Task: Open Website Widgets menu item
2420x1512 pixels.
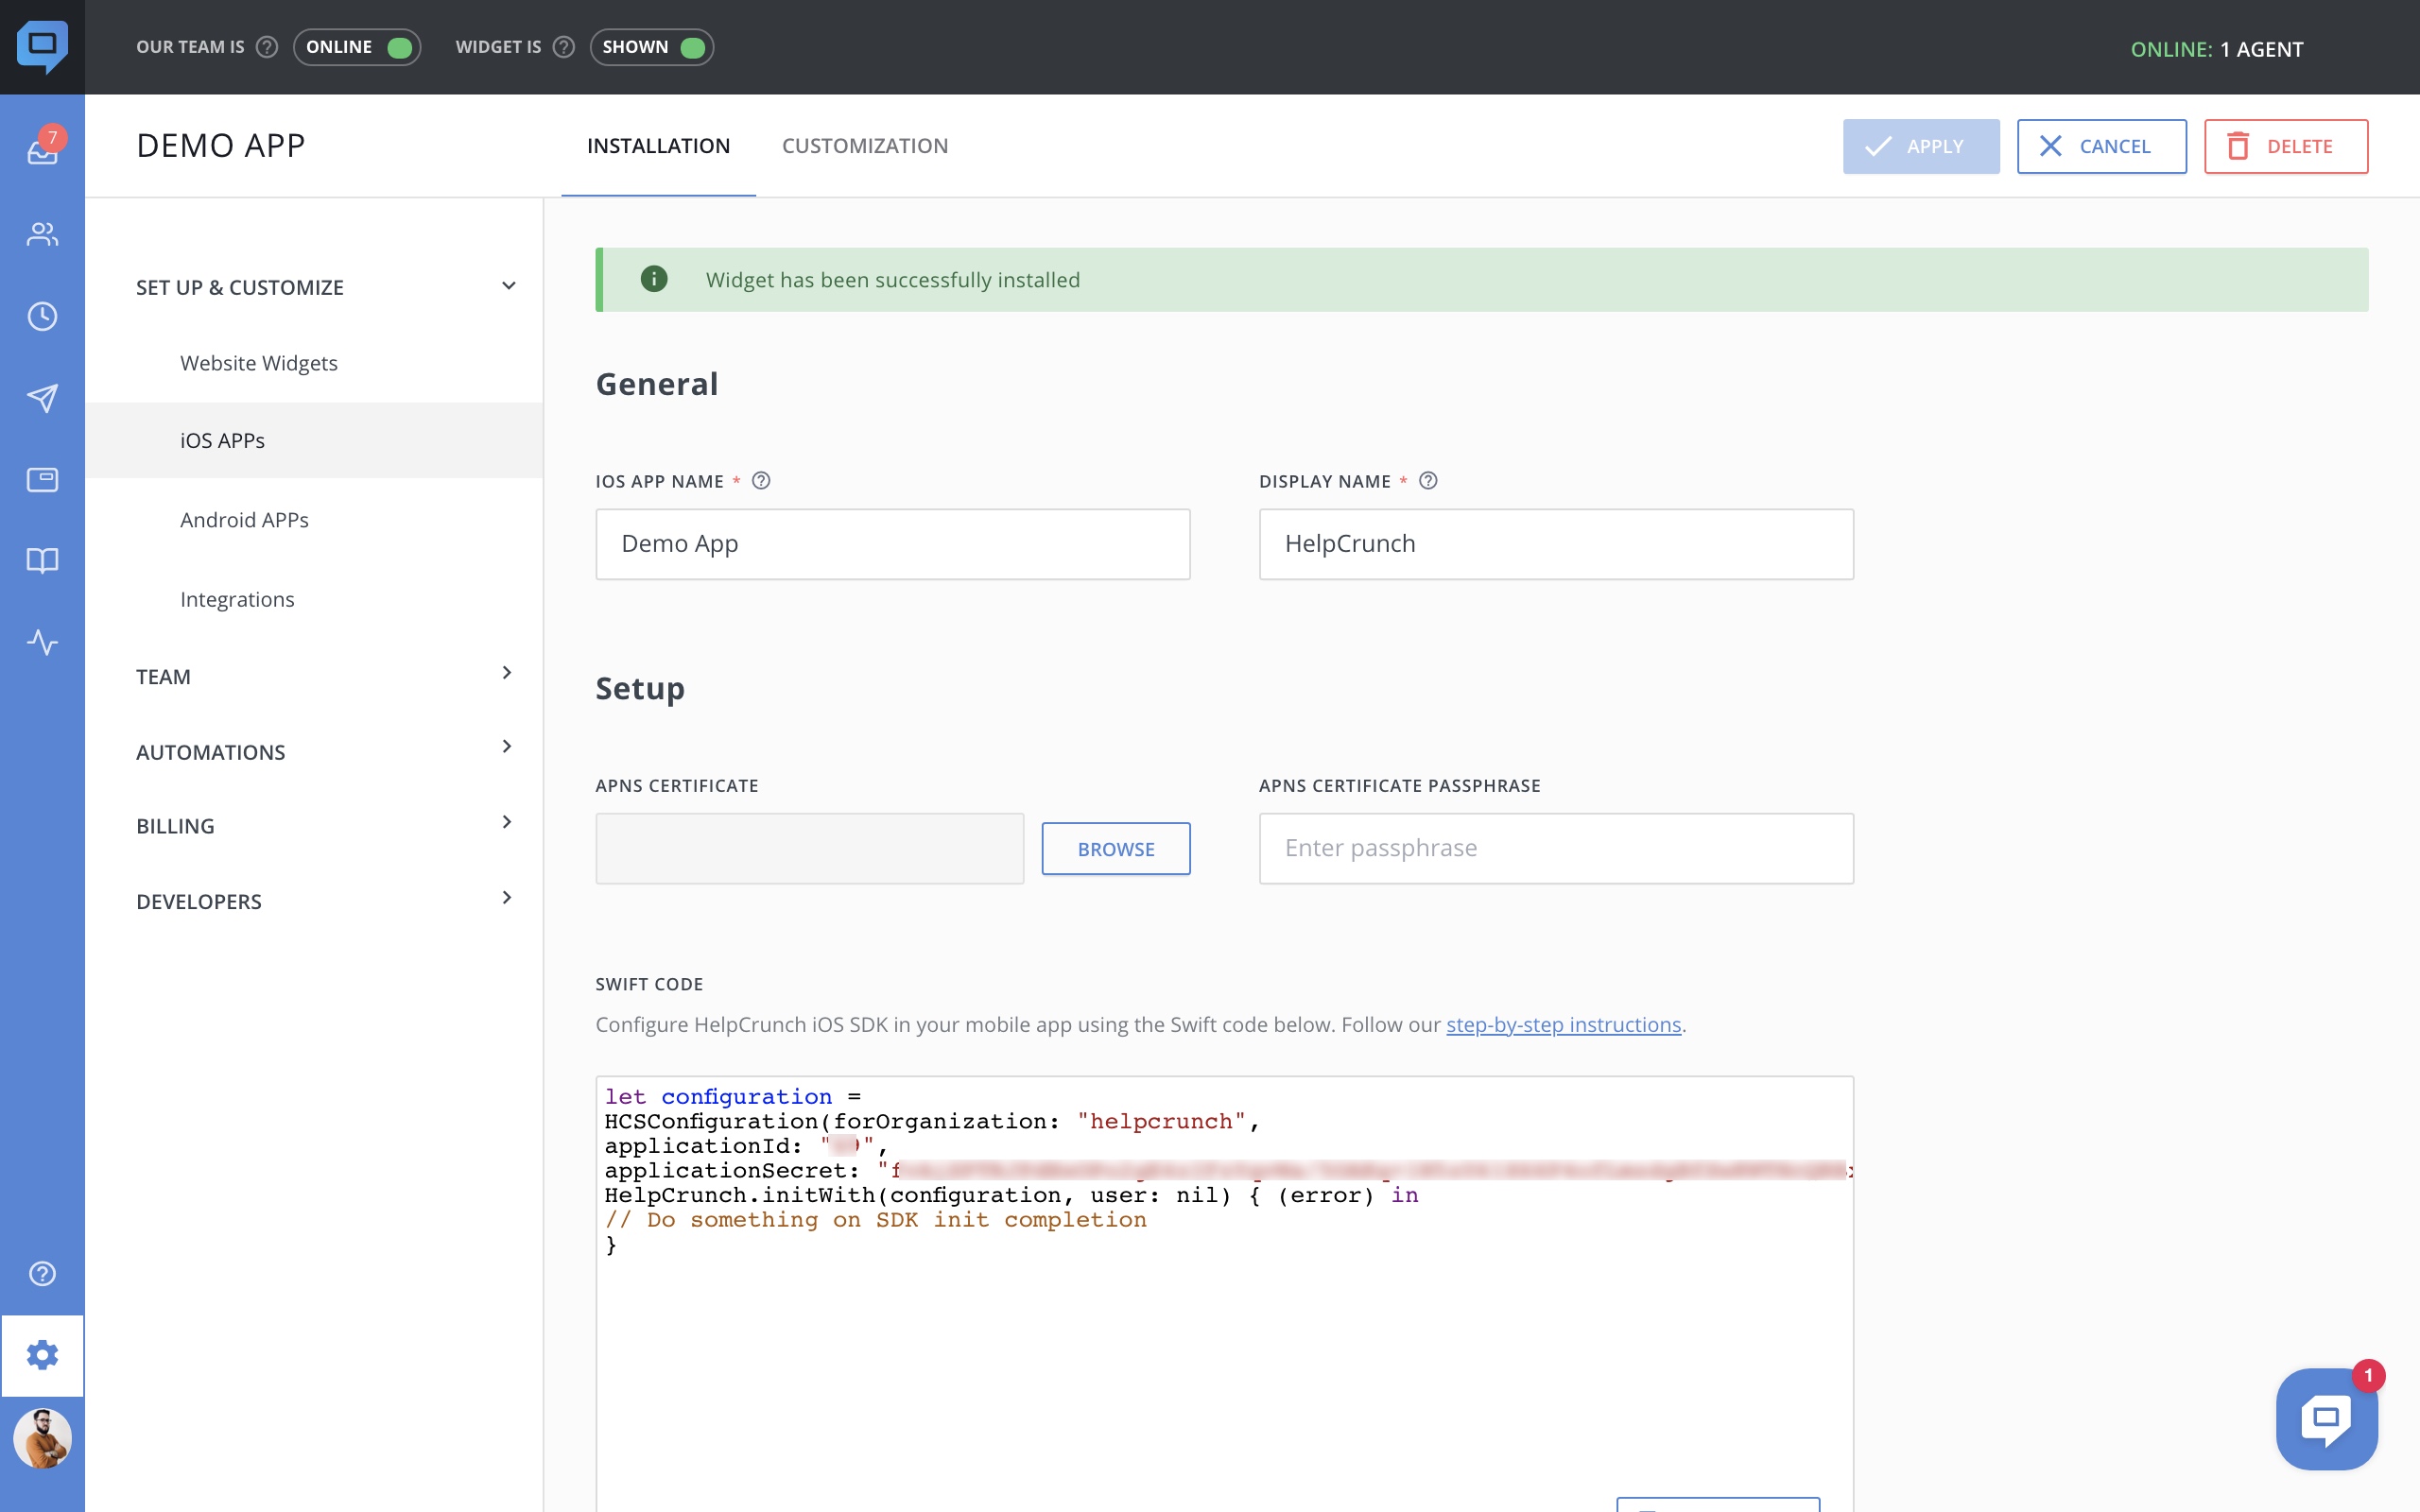Action: 259,363
